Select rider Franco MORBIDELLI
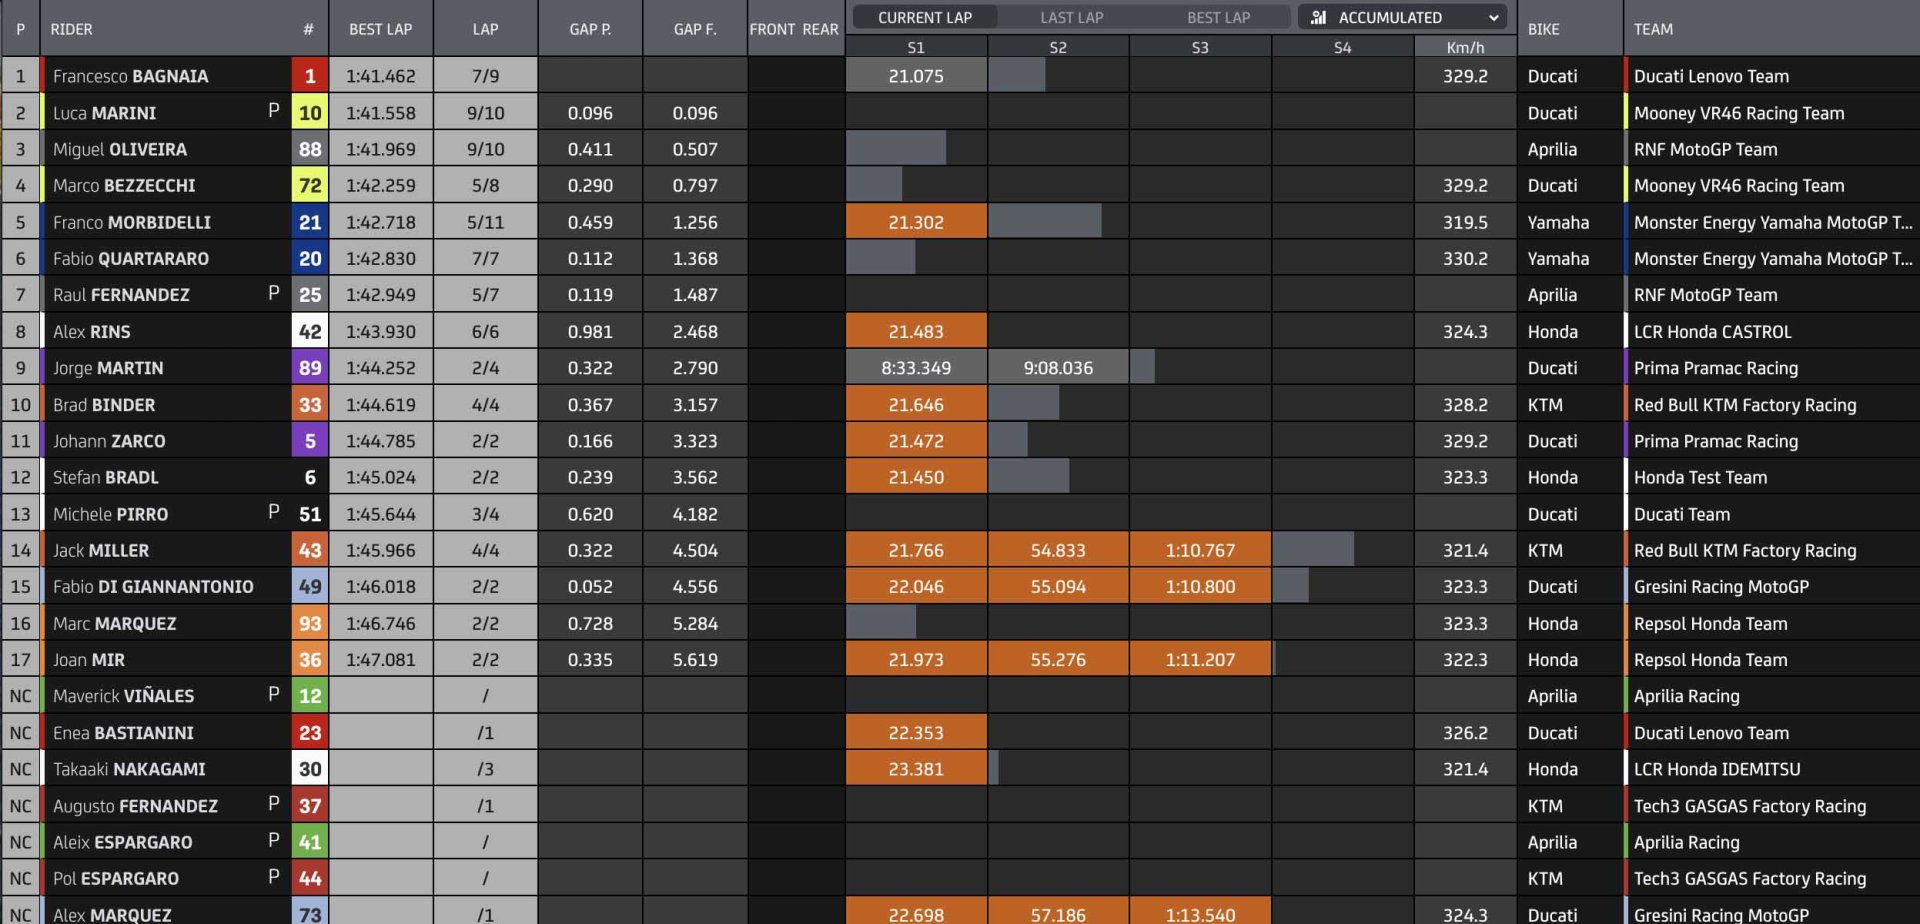Viewport: 1920px width, 924px height. (x=131, y=222)
